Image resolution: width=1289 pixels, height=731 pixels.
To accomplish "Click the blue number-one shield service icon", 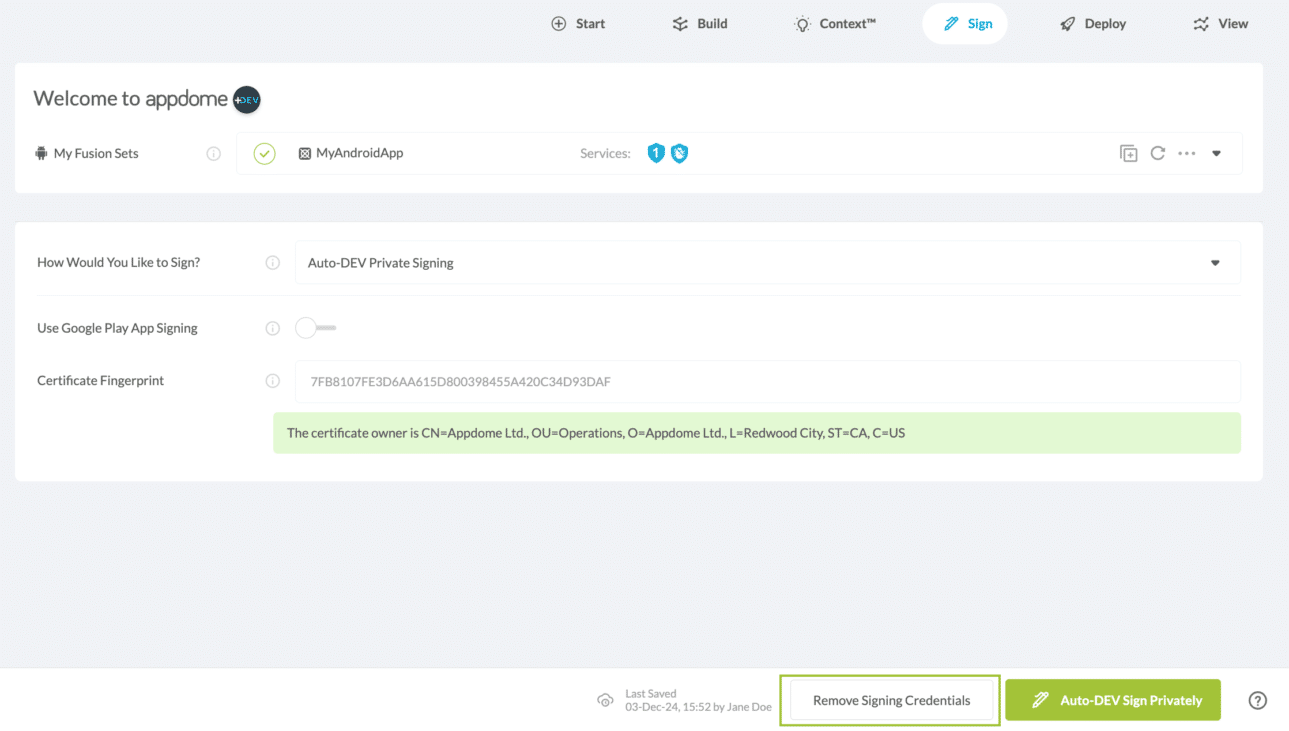I will click(x=656, y=153).
